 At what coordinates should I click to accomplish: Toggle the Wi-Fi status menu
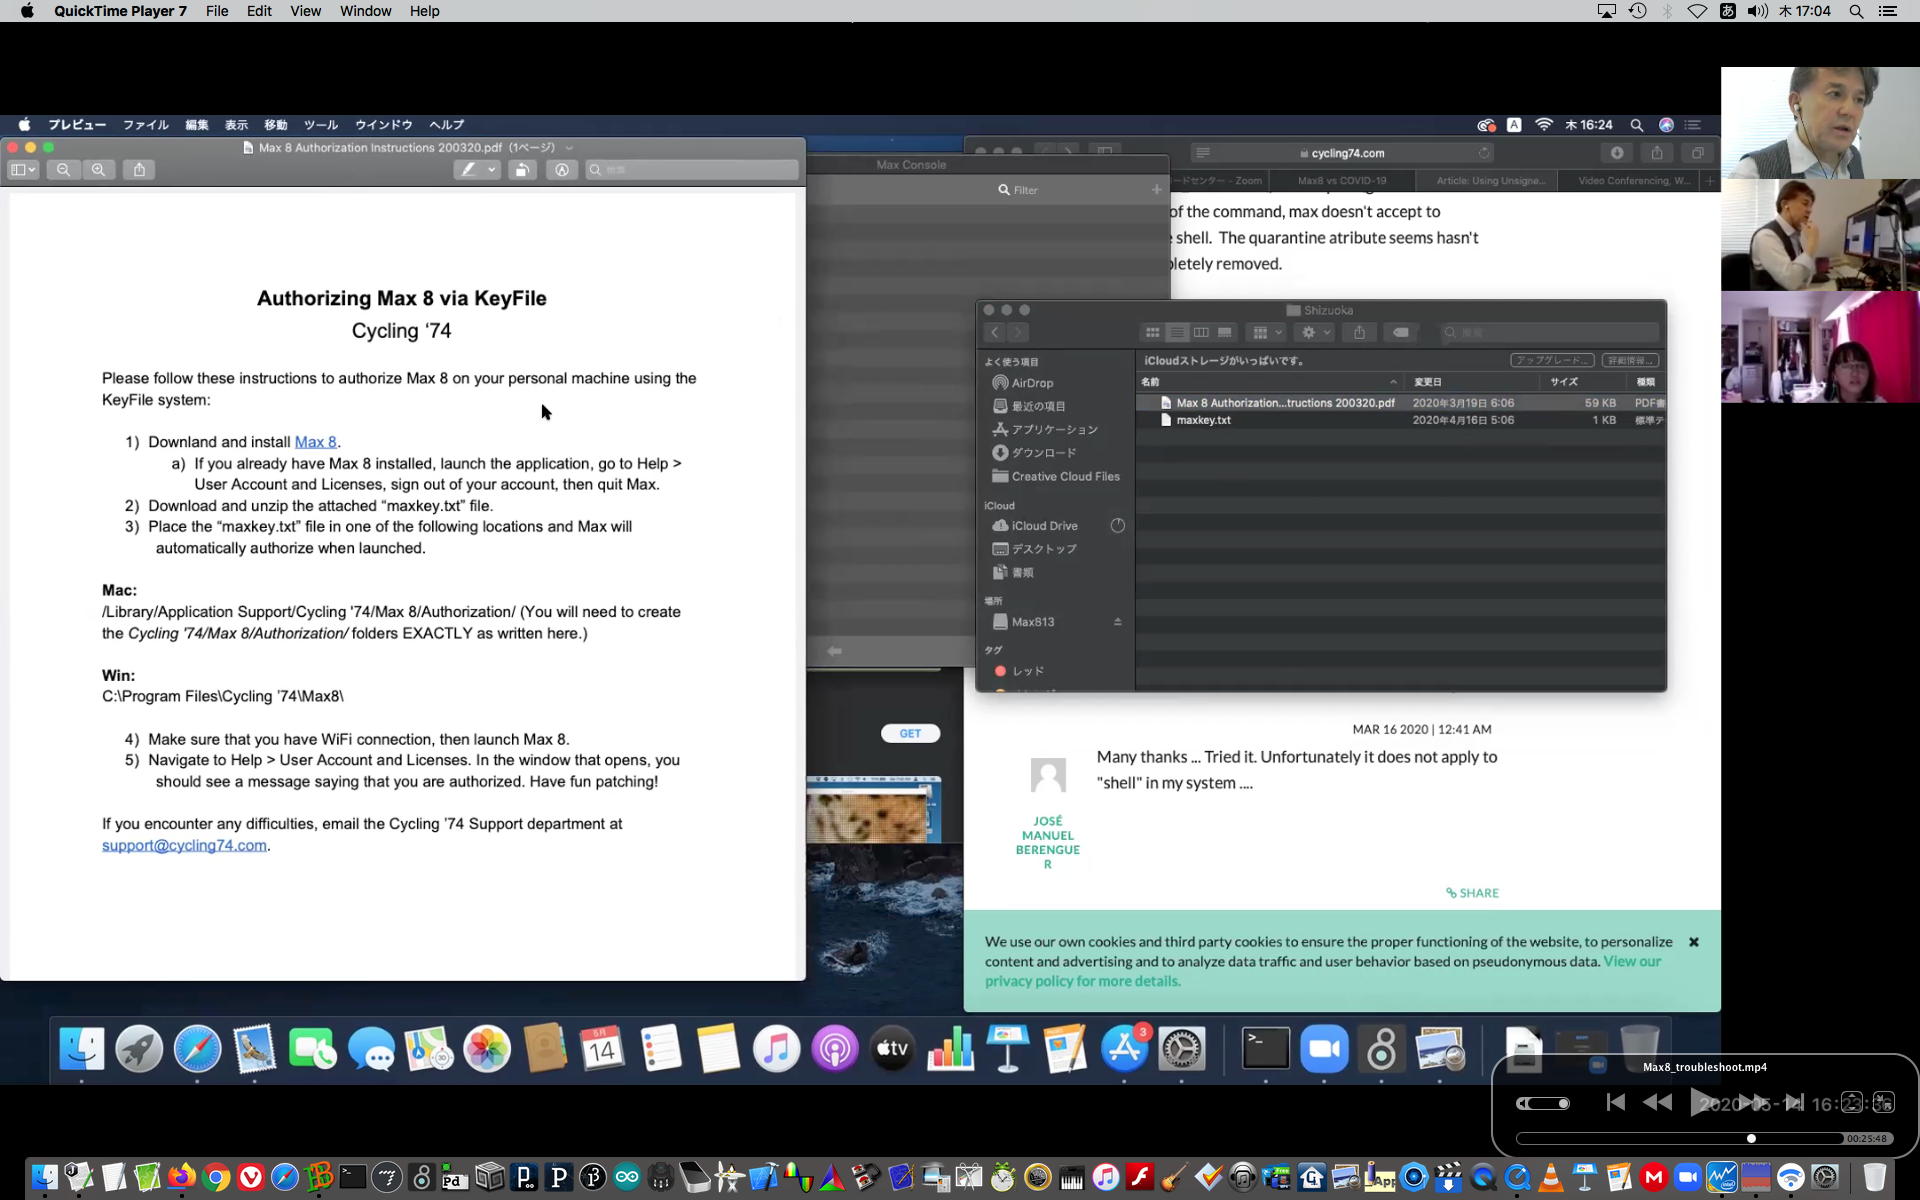click(1697, 11)
